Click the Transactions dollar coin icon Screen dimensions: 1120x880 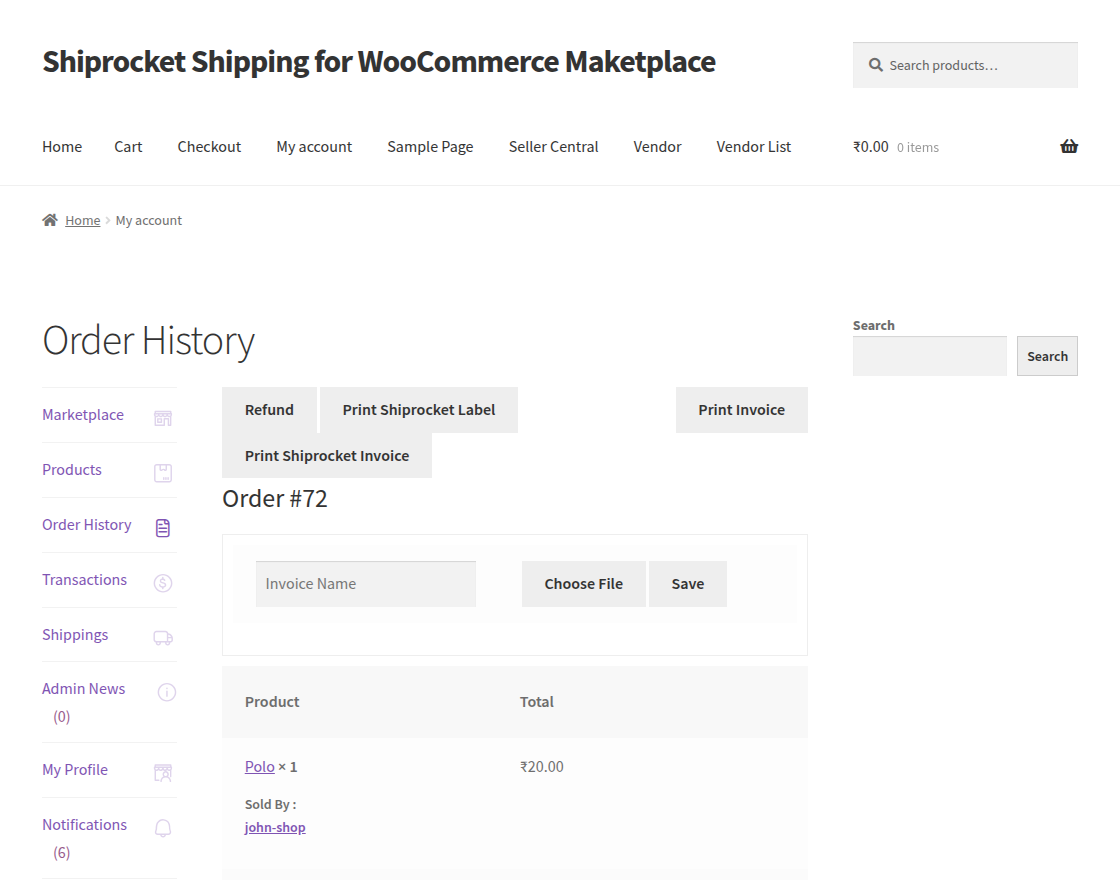tap(163, 583)
